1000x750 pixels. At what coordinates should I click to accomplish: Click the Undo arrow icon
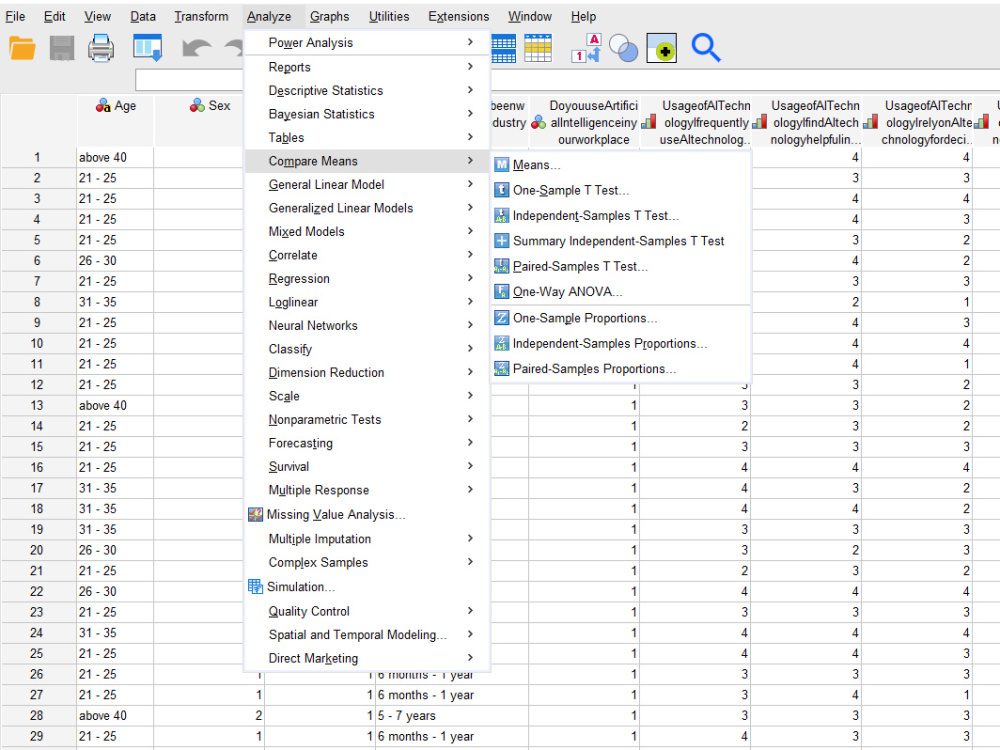tap(196, 48)
